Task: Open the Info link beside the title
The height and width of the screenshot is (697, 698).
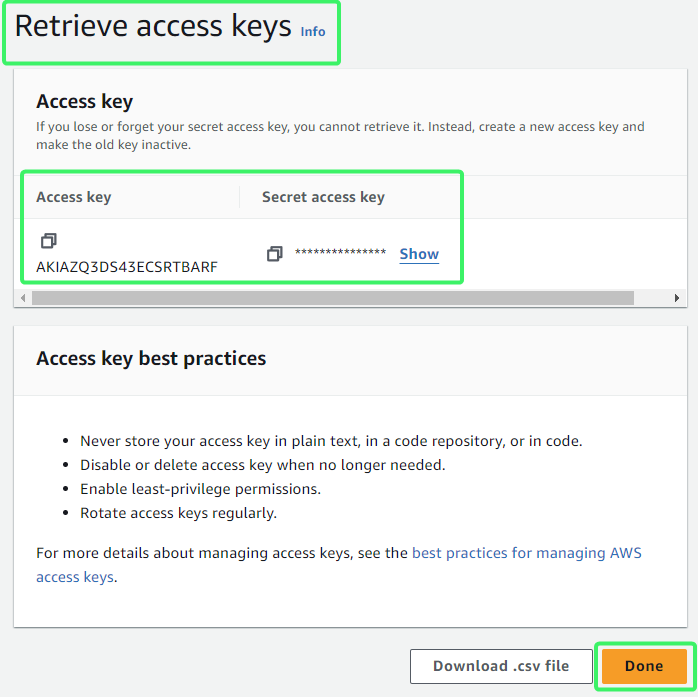Action: click(312, 32)
